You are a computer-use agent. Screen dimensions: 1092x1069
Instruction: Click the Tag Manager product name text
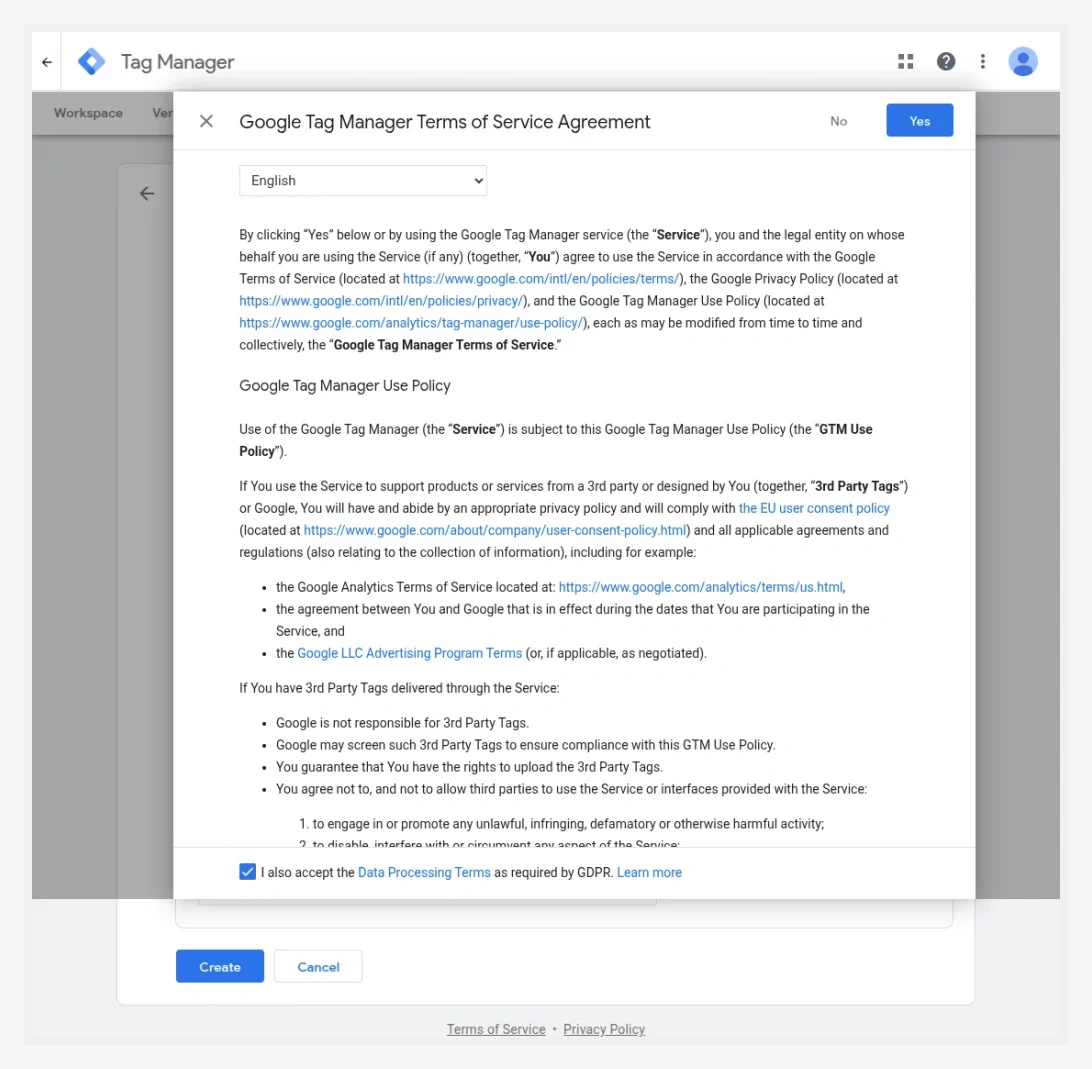click(x=178, y=62)
